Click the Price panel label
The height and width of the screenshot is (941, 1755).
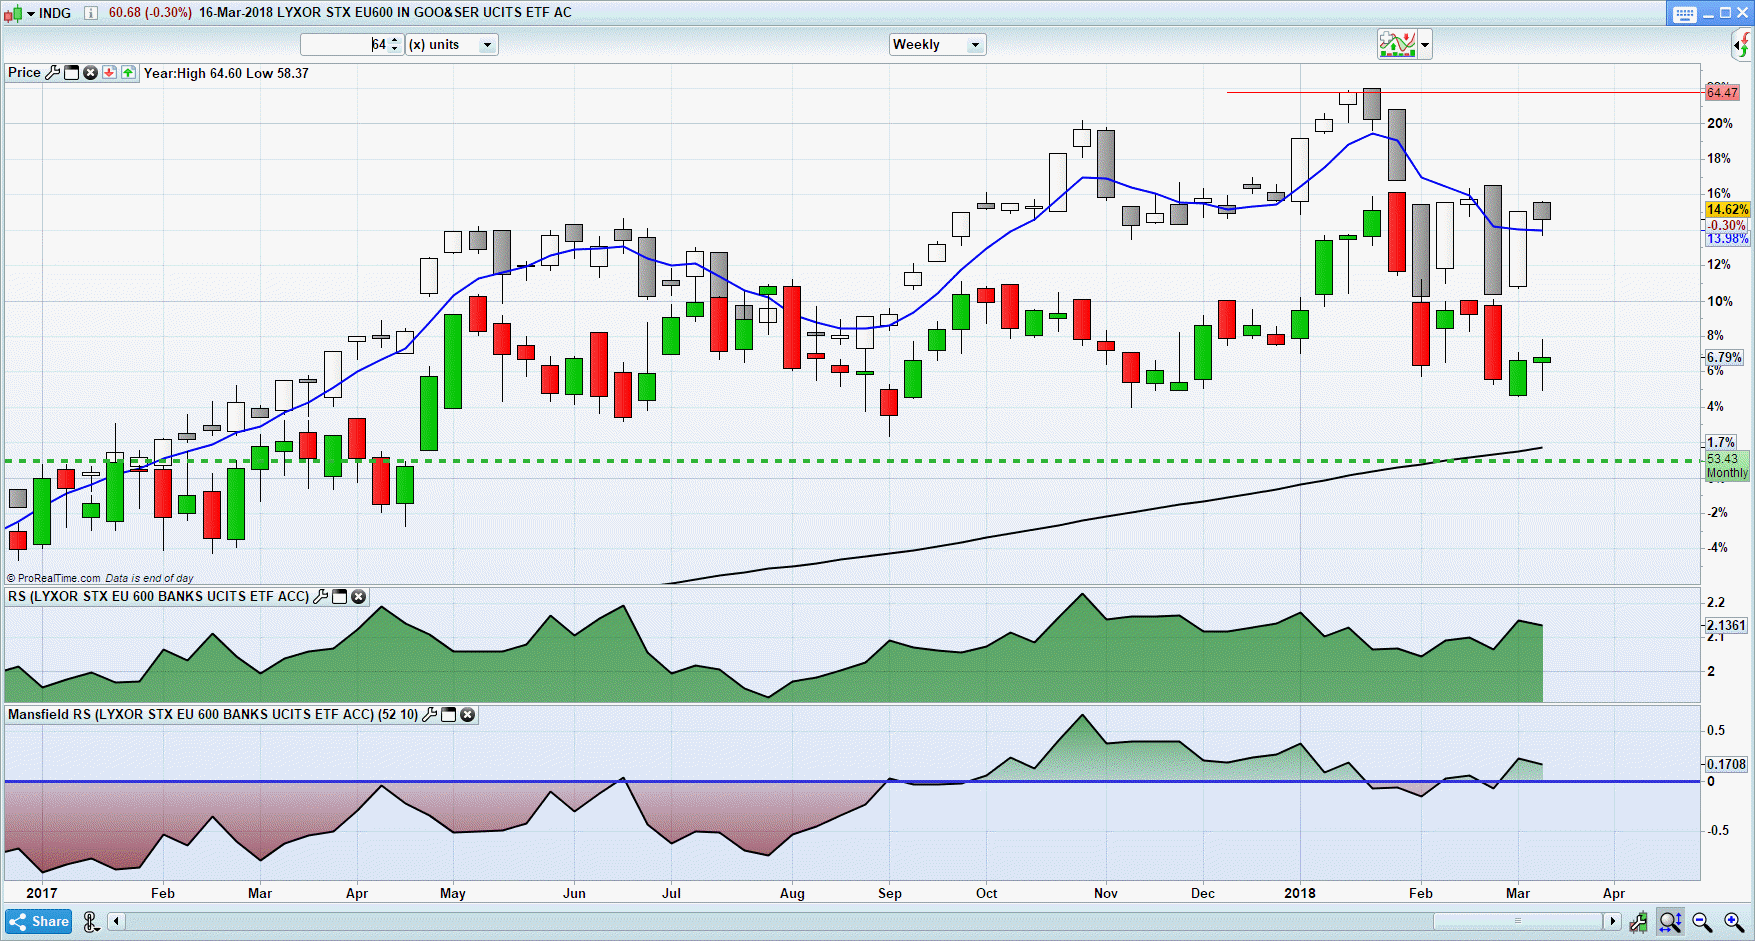24,72
